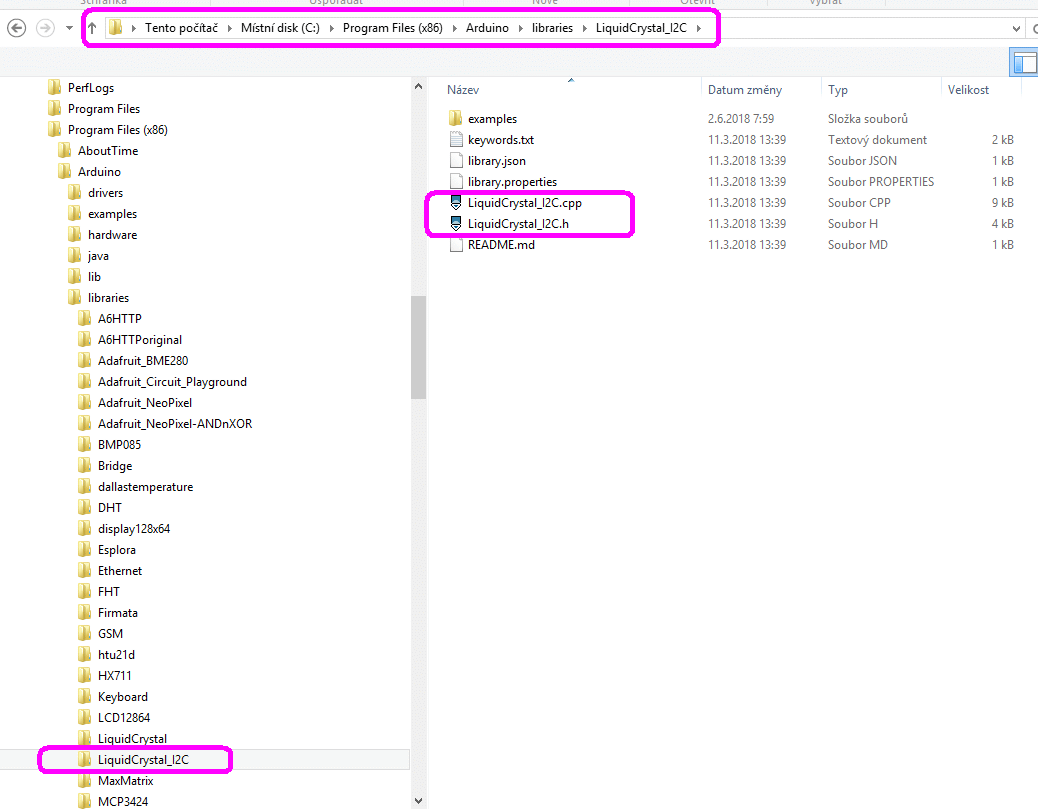This screenshot has height=809, width=1038.
Task: Open the examples folder icon in file list
Action: (456, 119)
